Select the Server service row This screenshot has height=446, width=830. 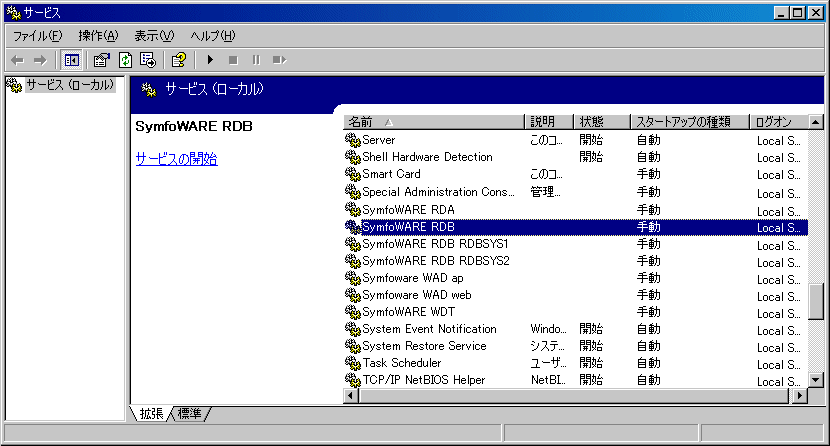[576, 140]
